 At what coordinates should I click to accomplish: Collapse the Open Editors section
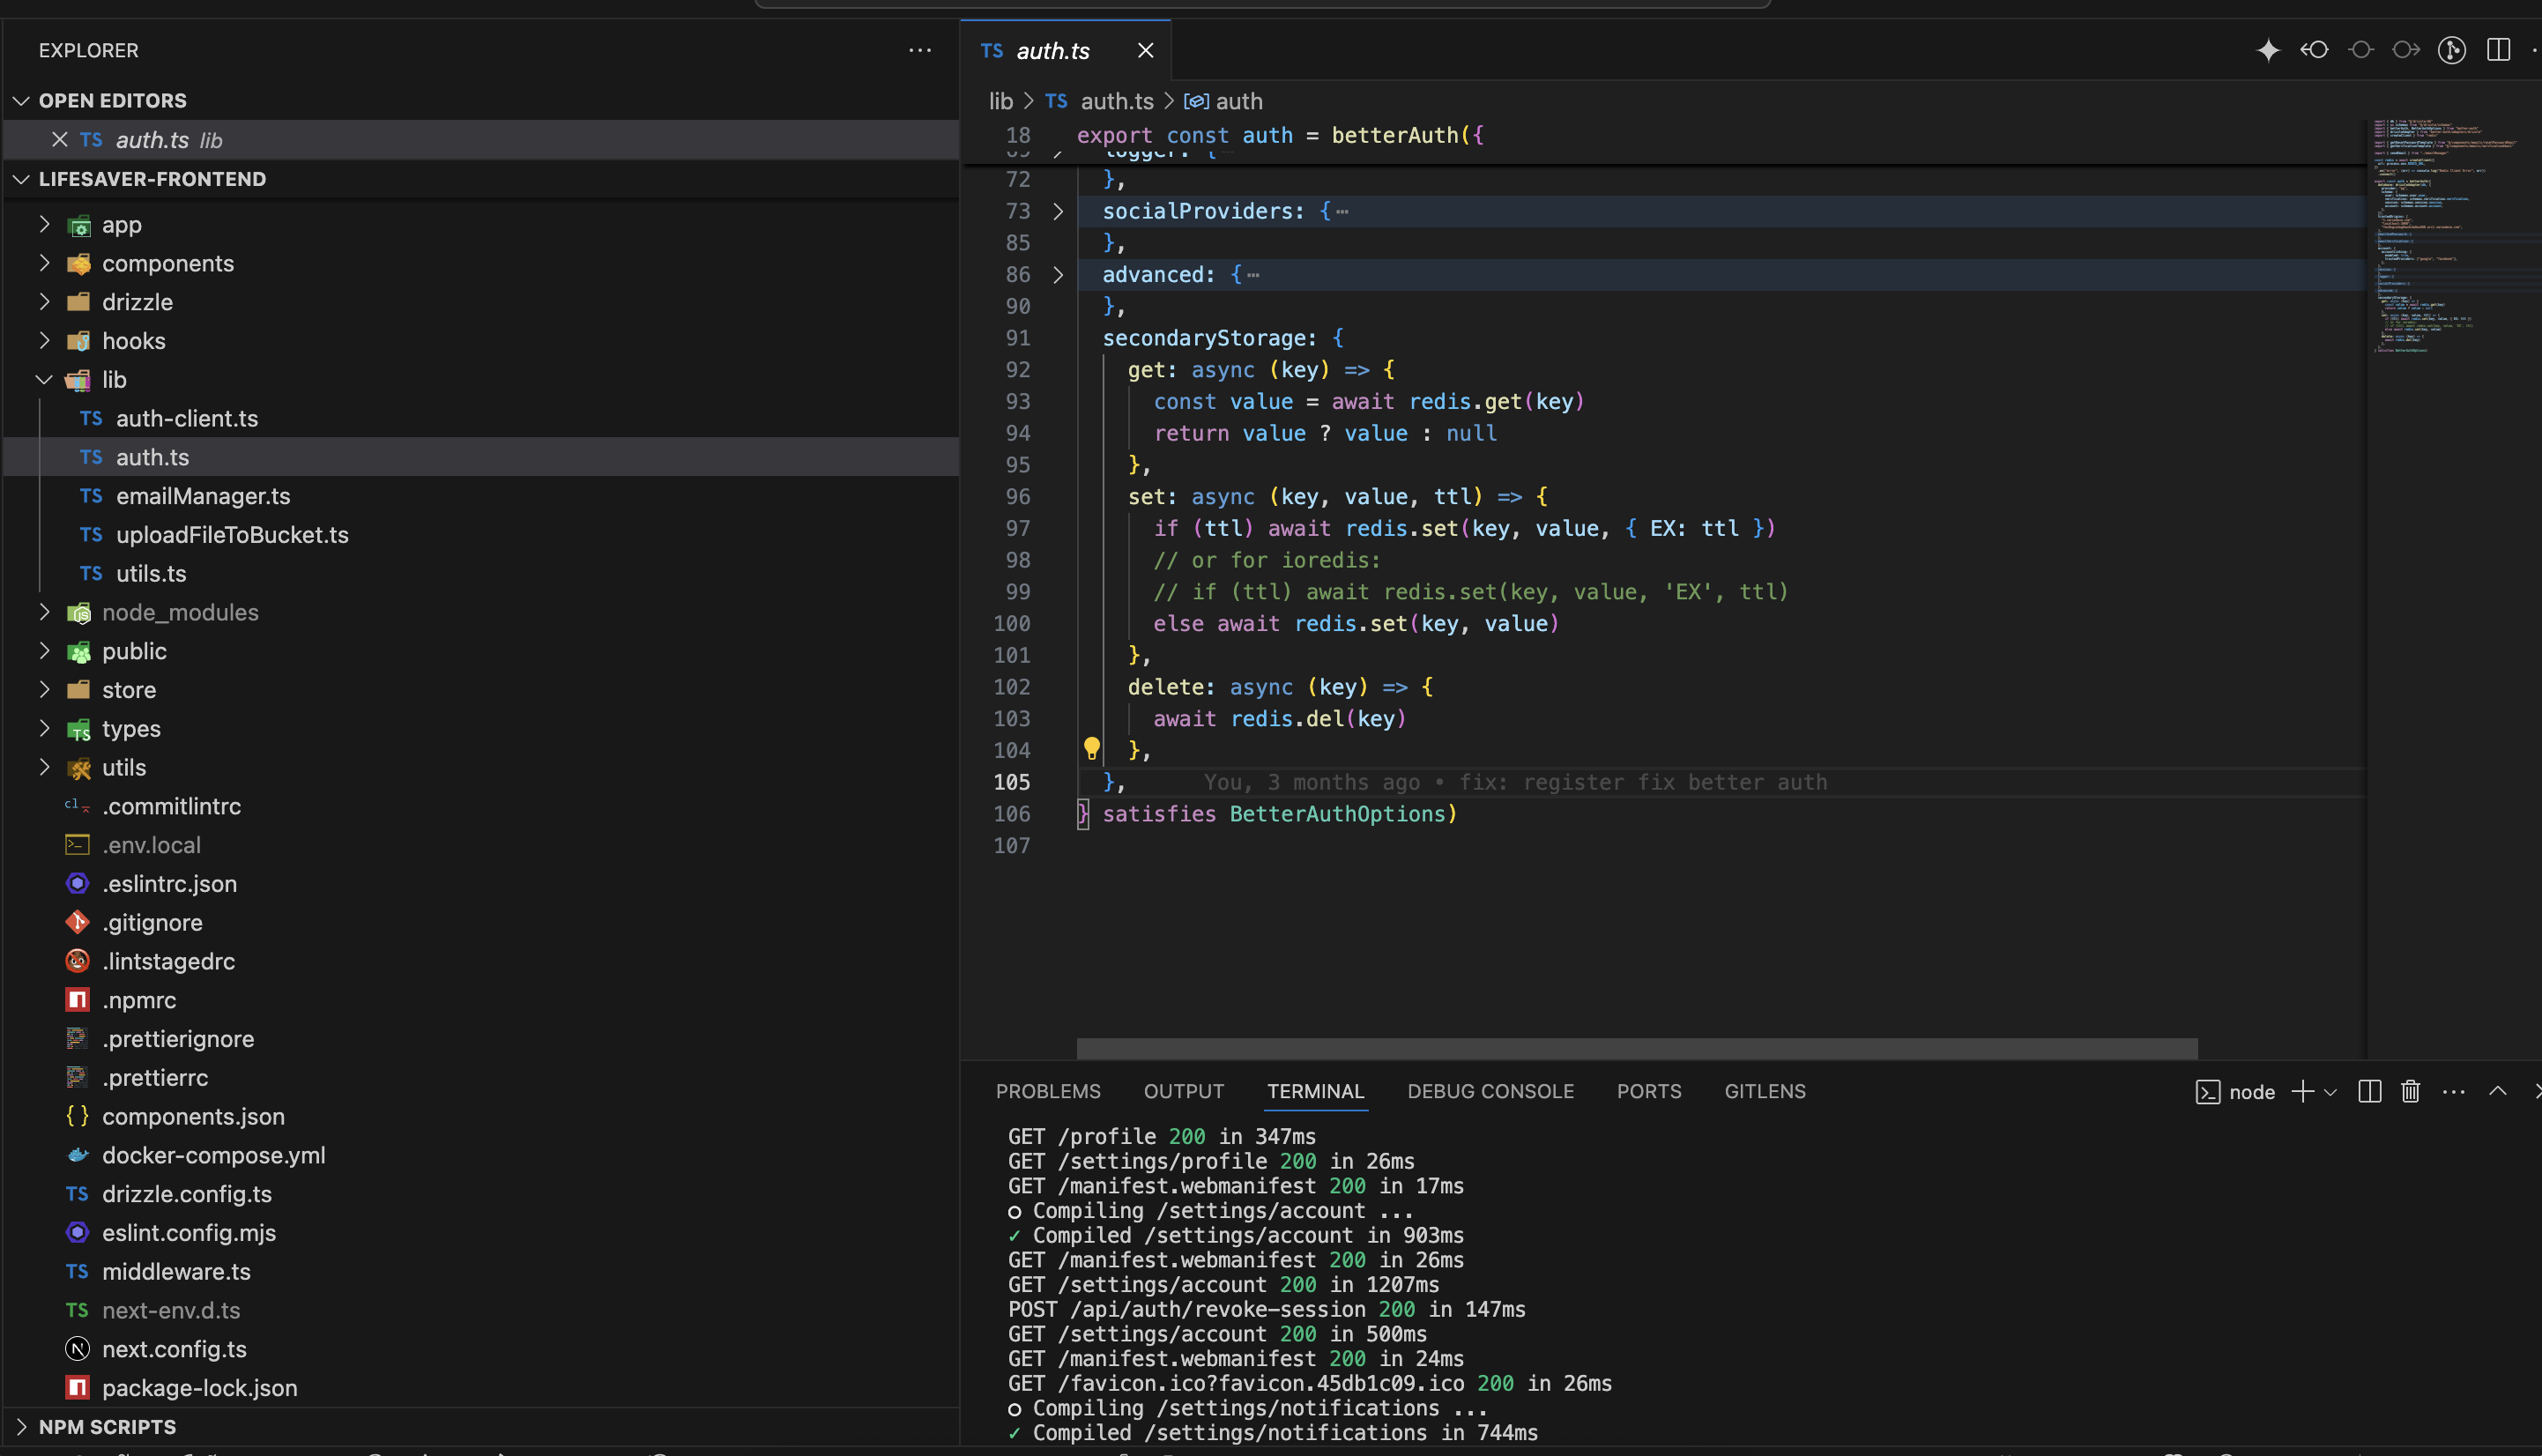480,101
